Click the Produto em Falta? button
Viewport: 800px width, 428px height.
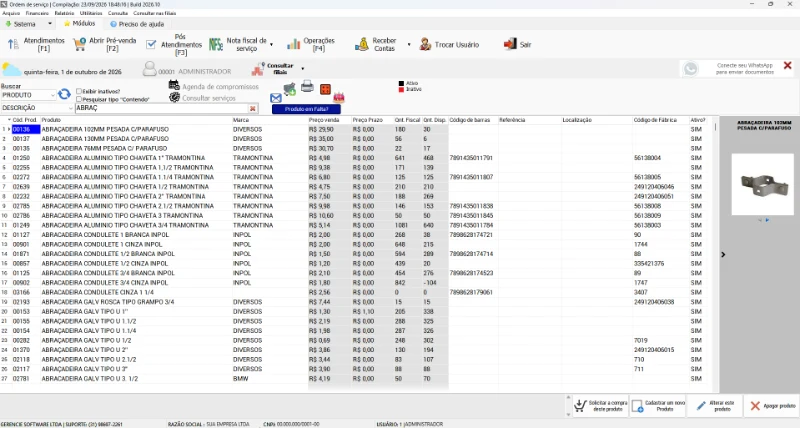[306, 109]
